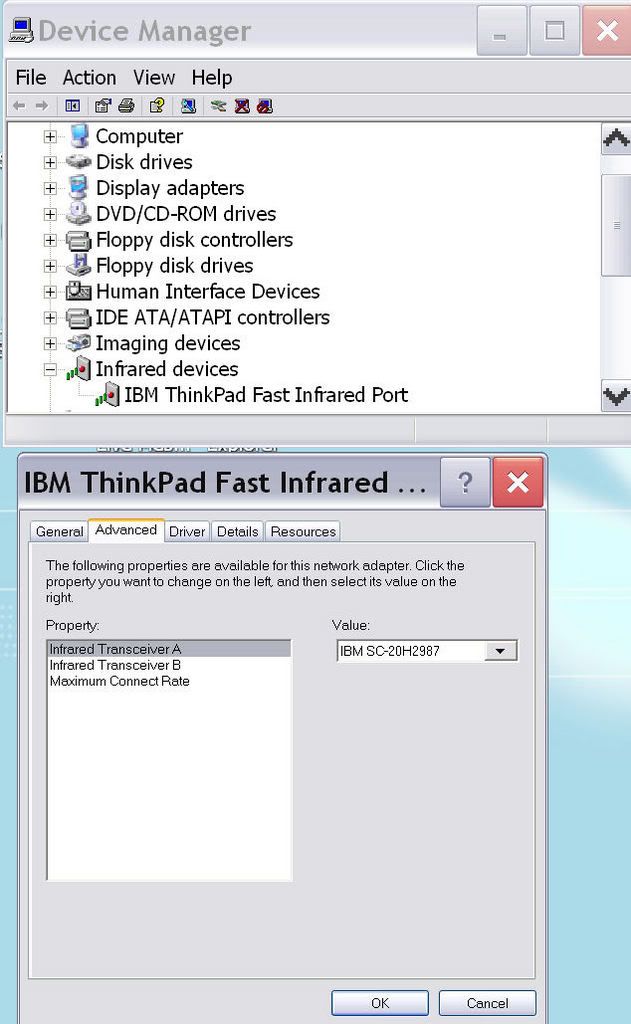Open the Value dropdown for transceiver
631x1024 pixels.
(500, 652)
